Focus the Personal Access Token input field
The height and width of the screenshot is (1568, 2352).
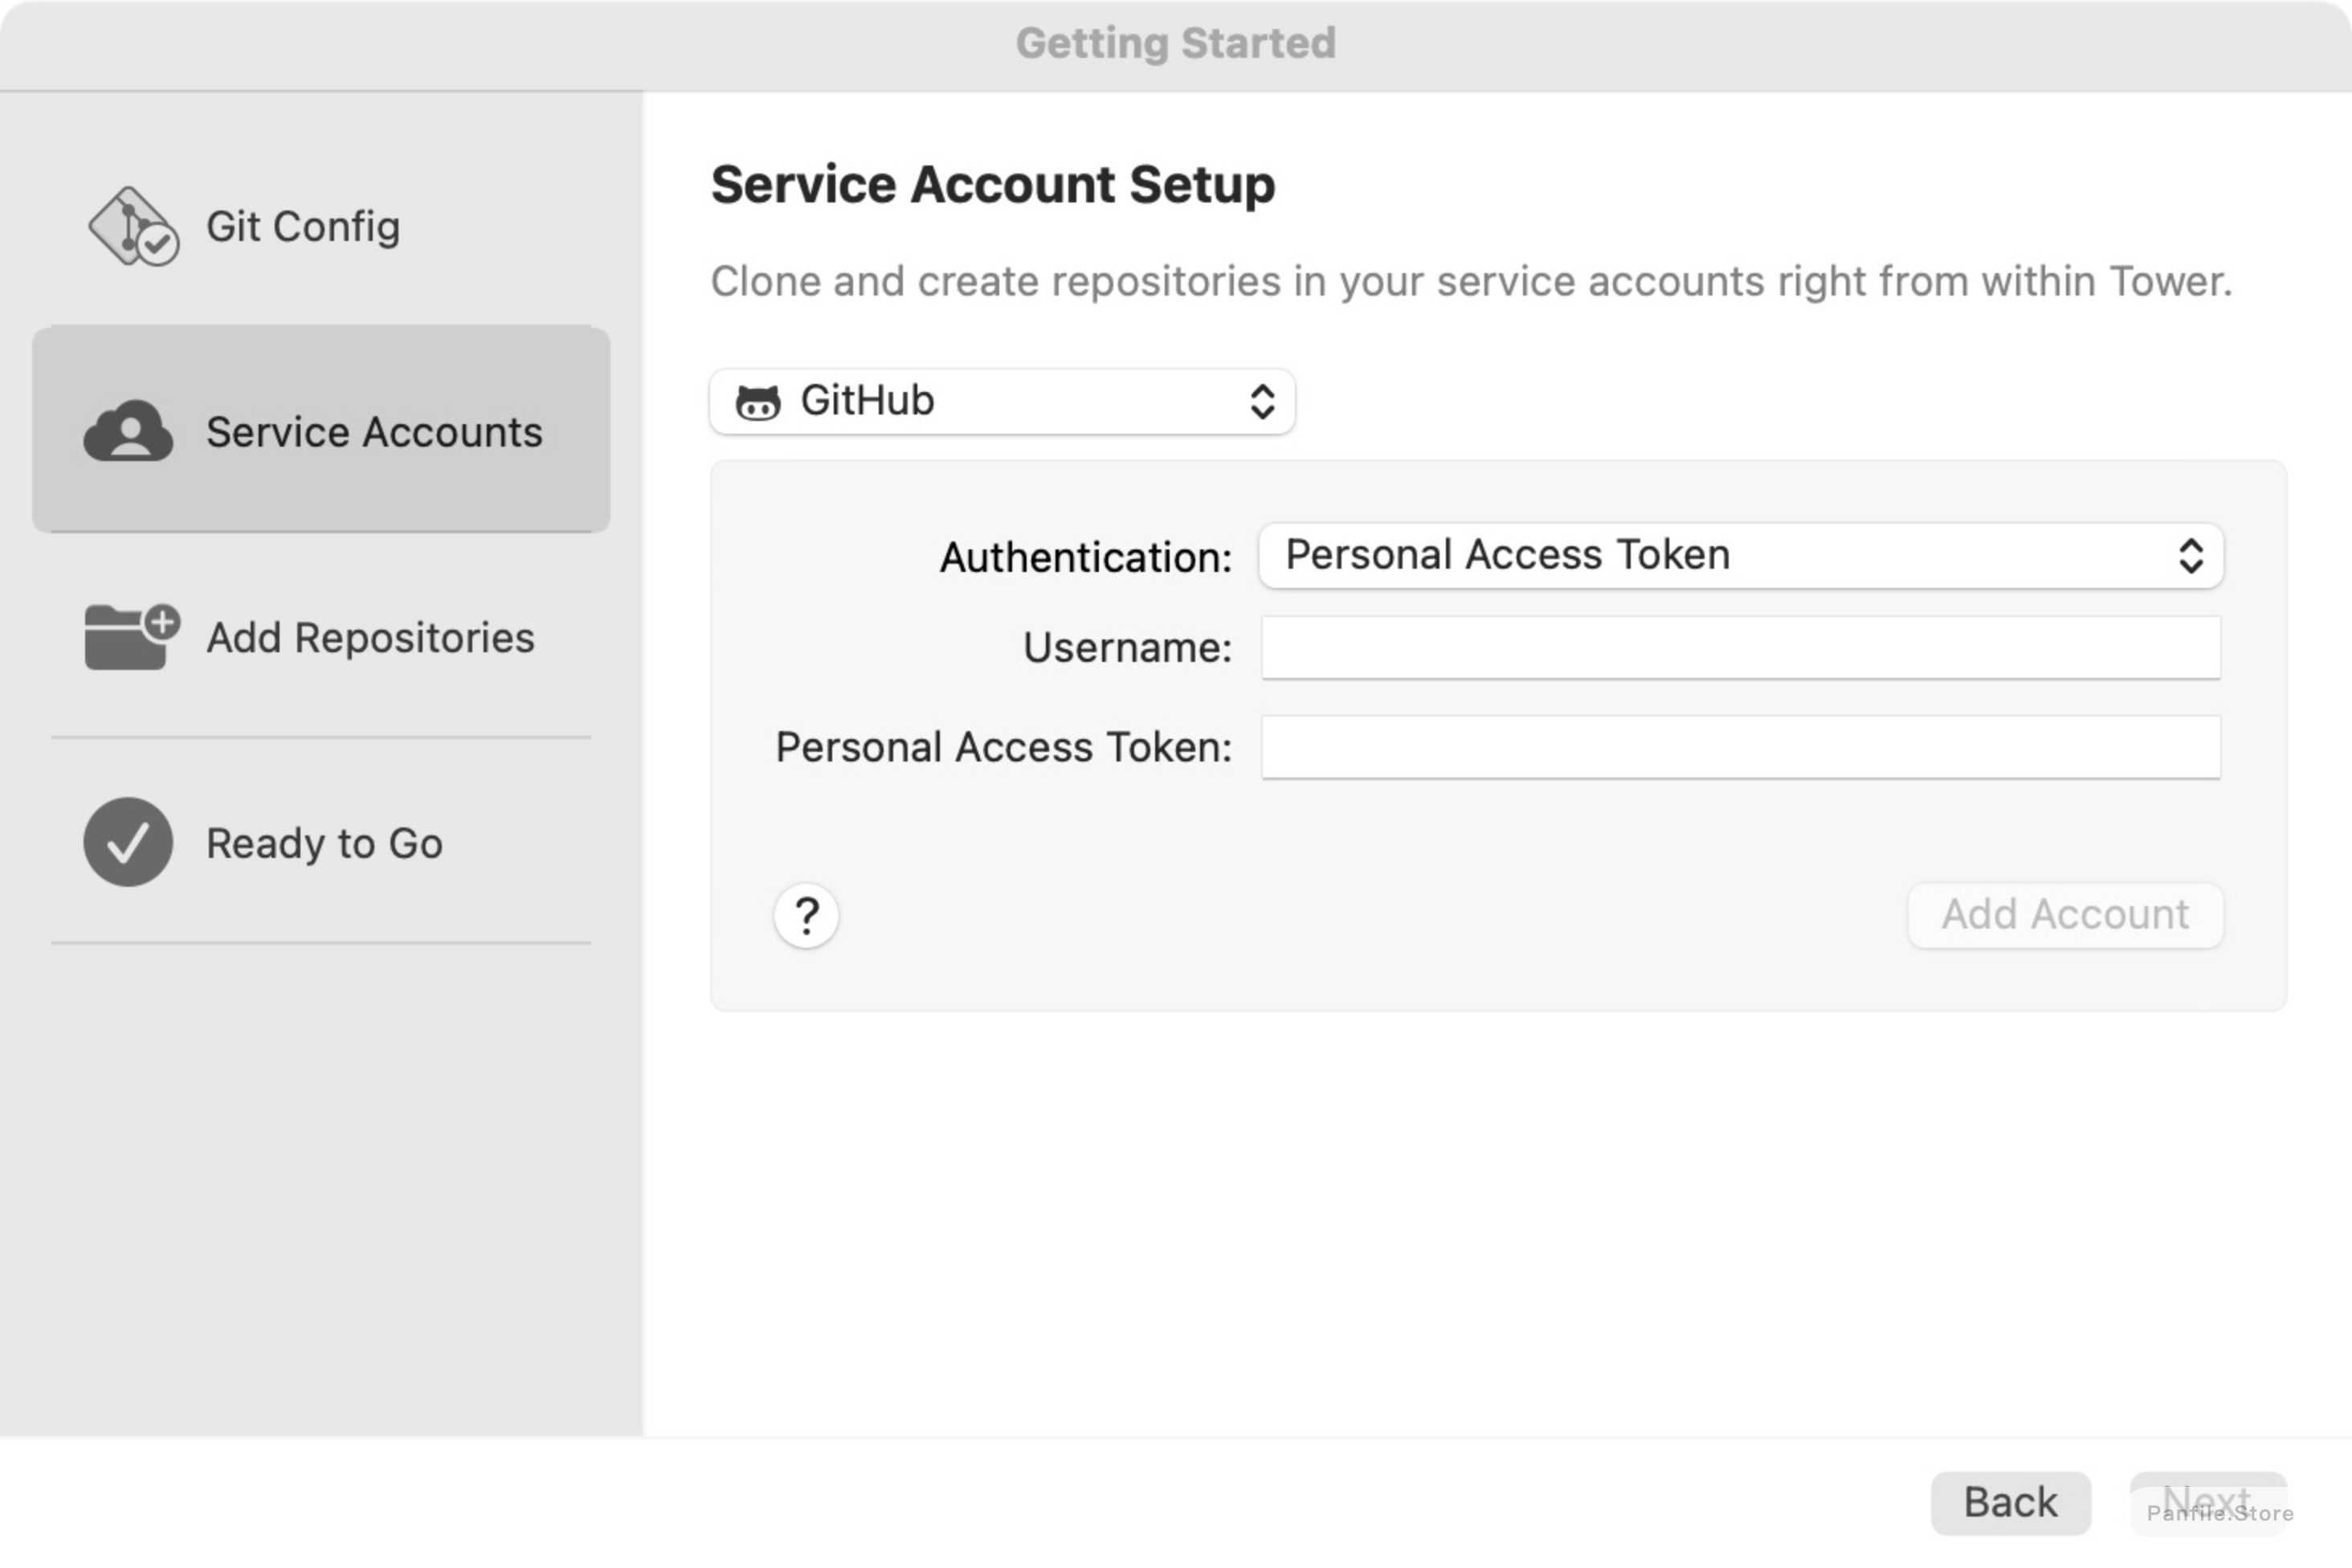coord(1741,747)
